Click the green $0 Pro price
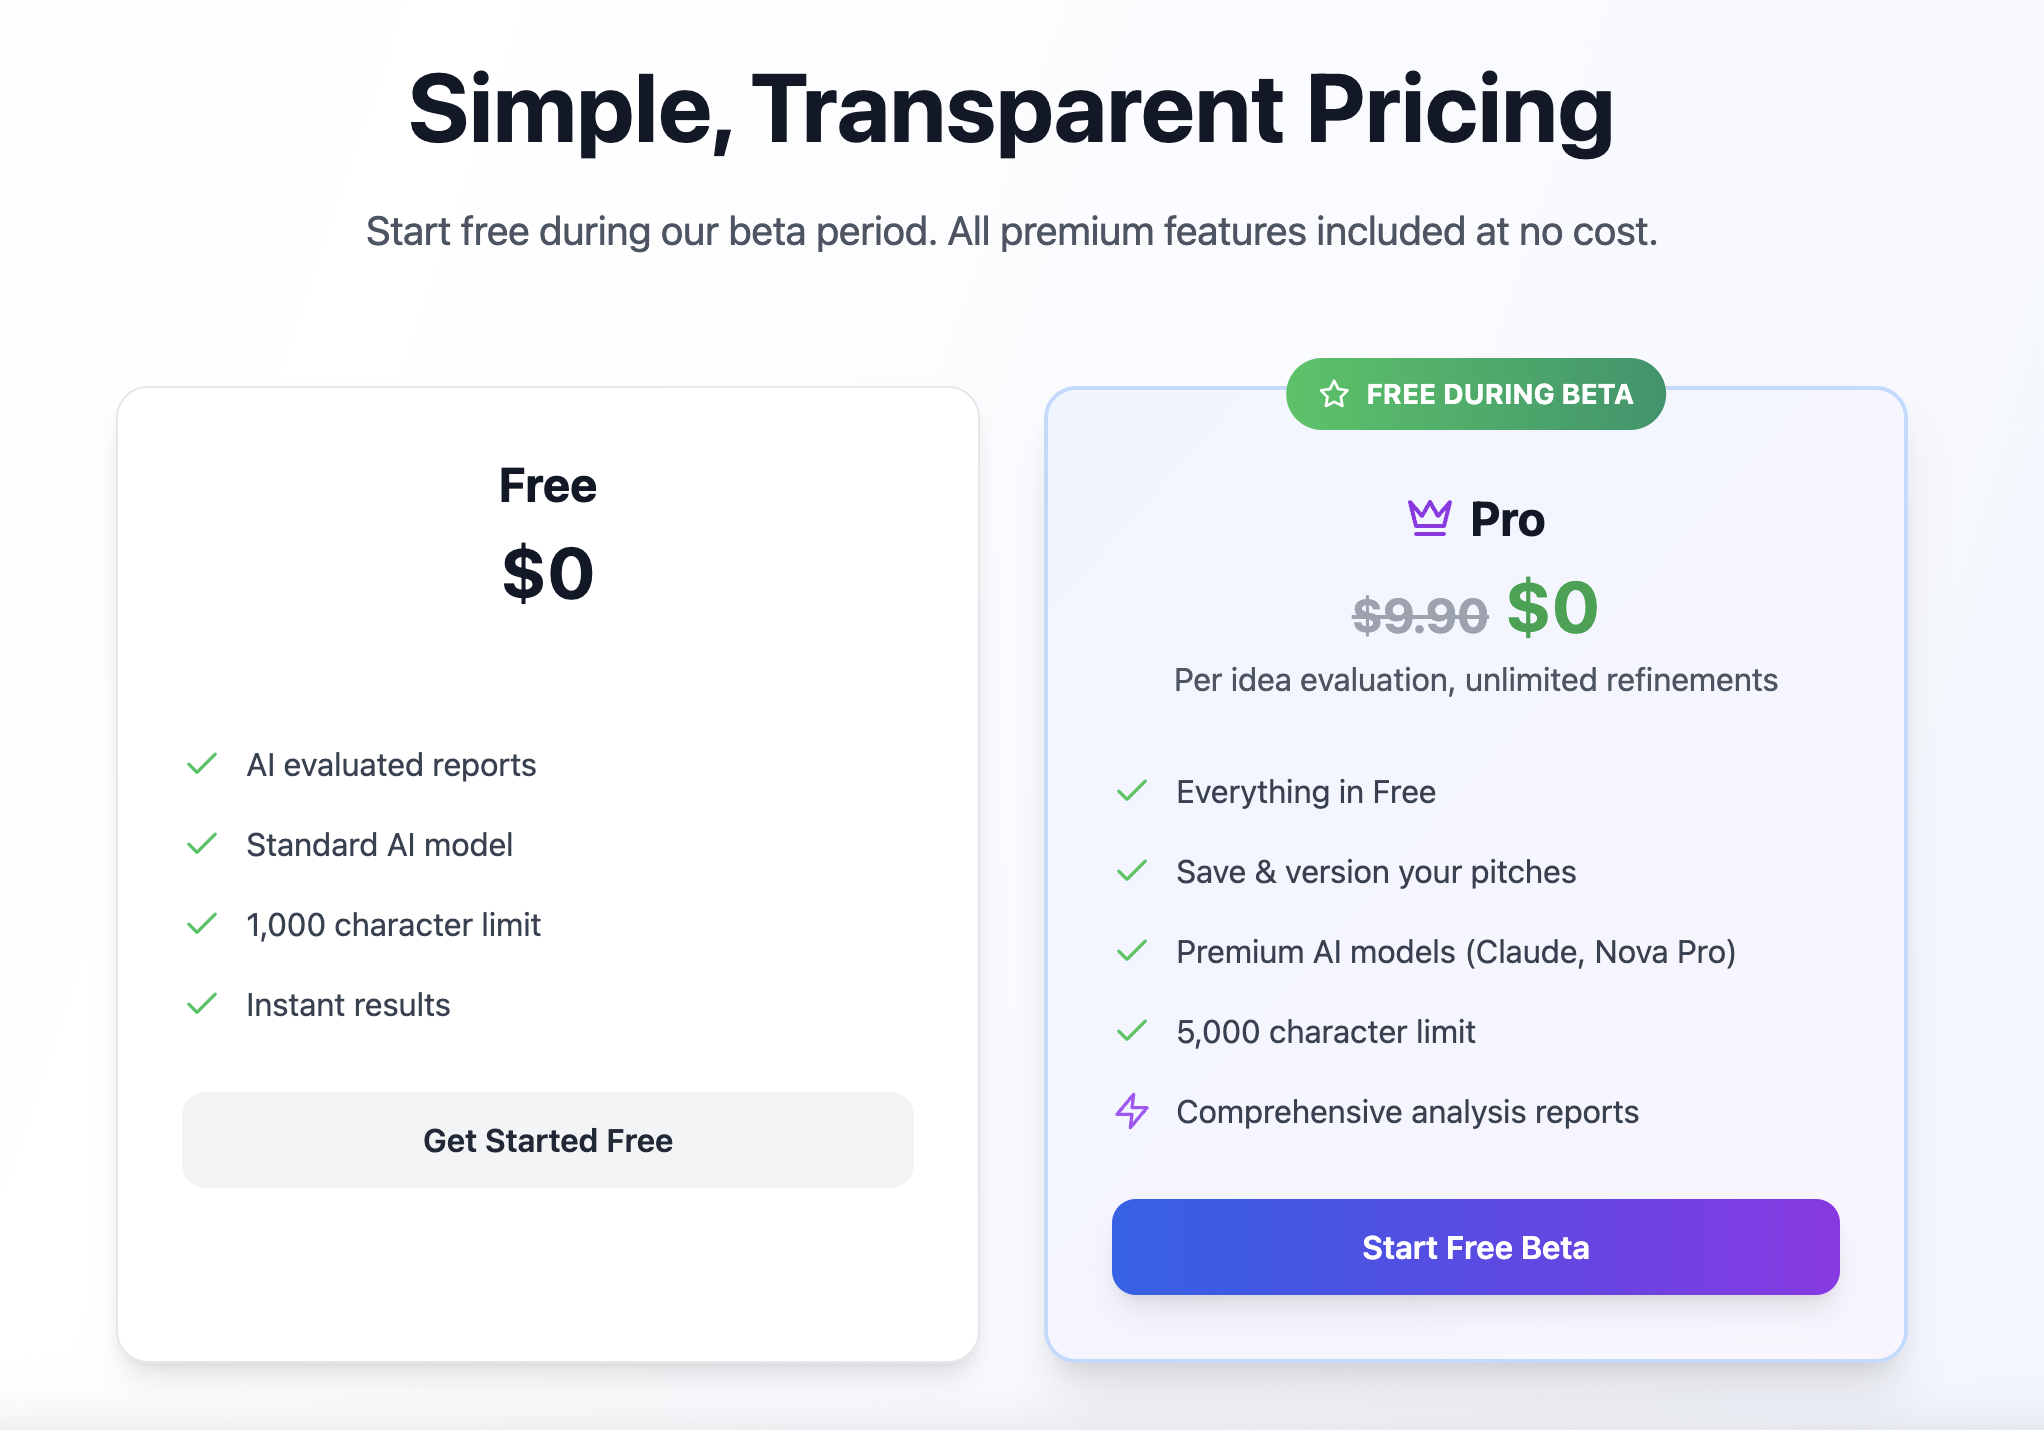The width and height of the screenshot is (2044, 1430). [x=1553, y=608]
